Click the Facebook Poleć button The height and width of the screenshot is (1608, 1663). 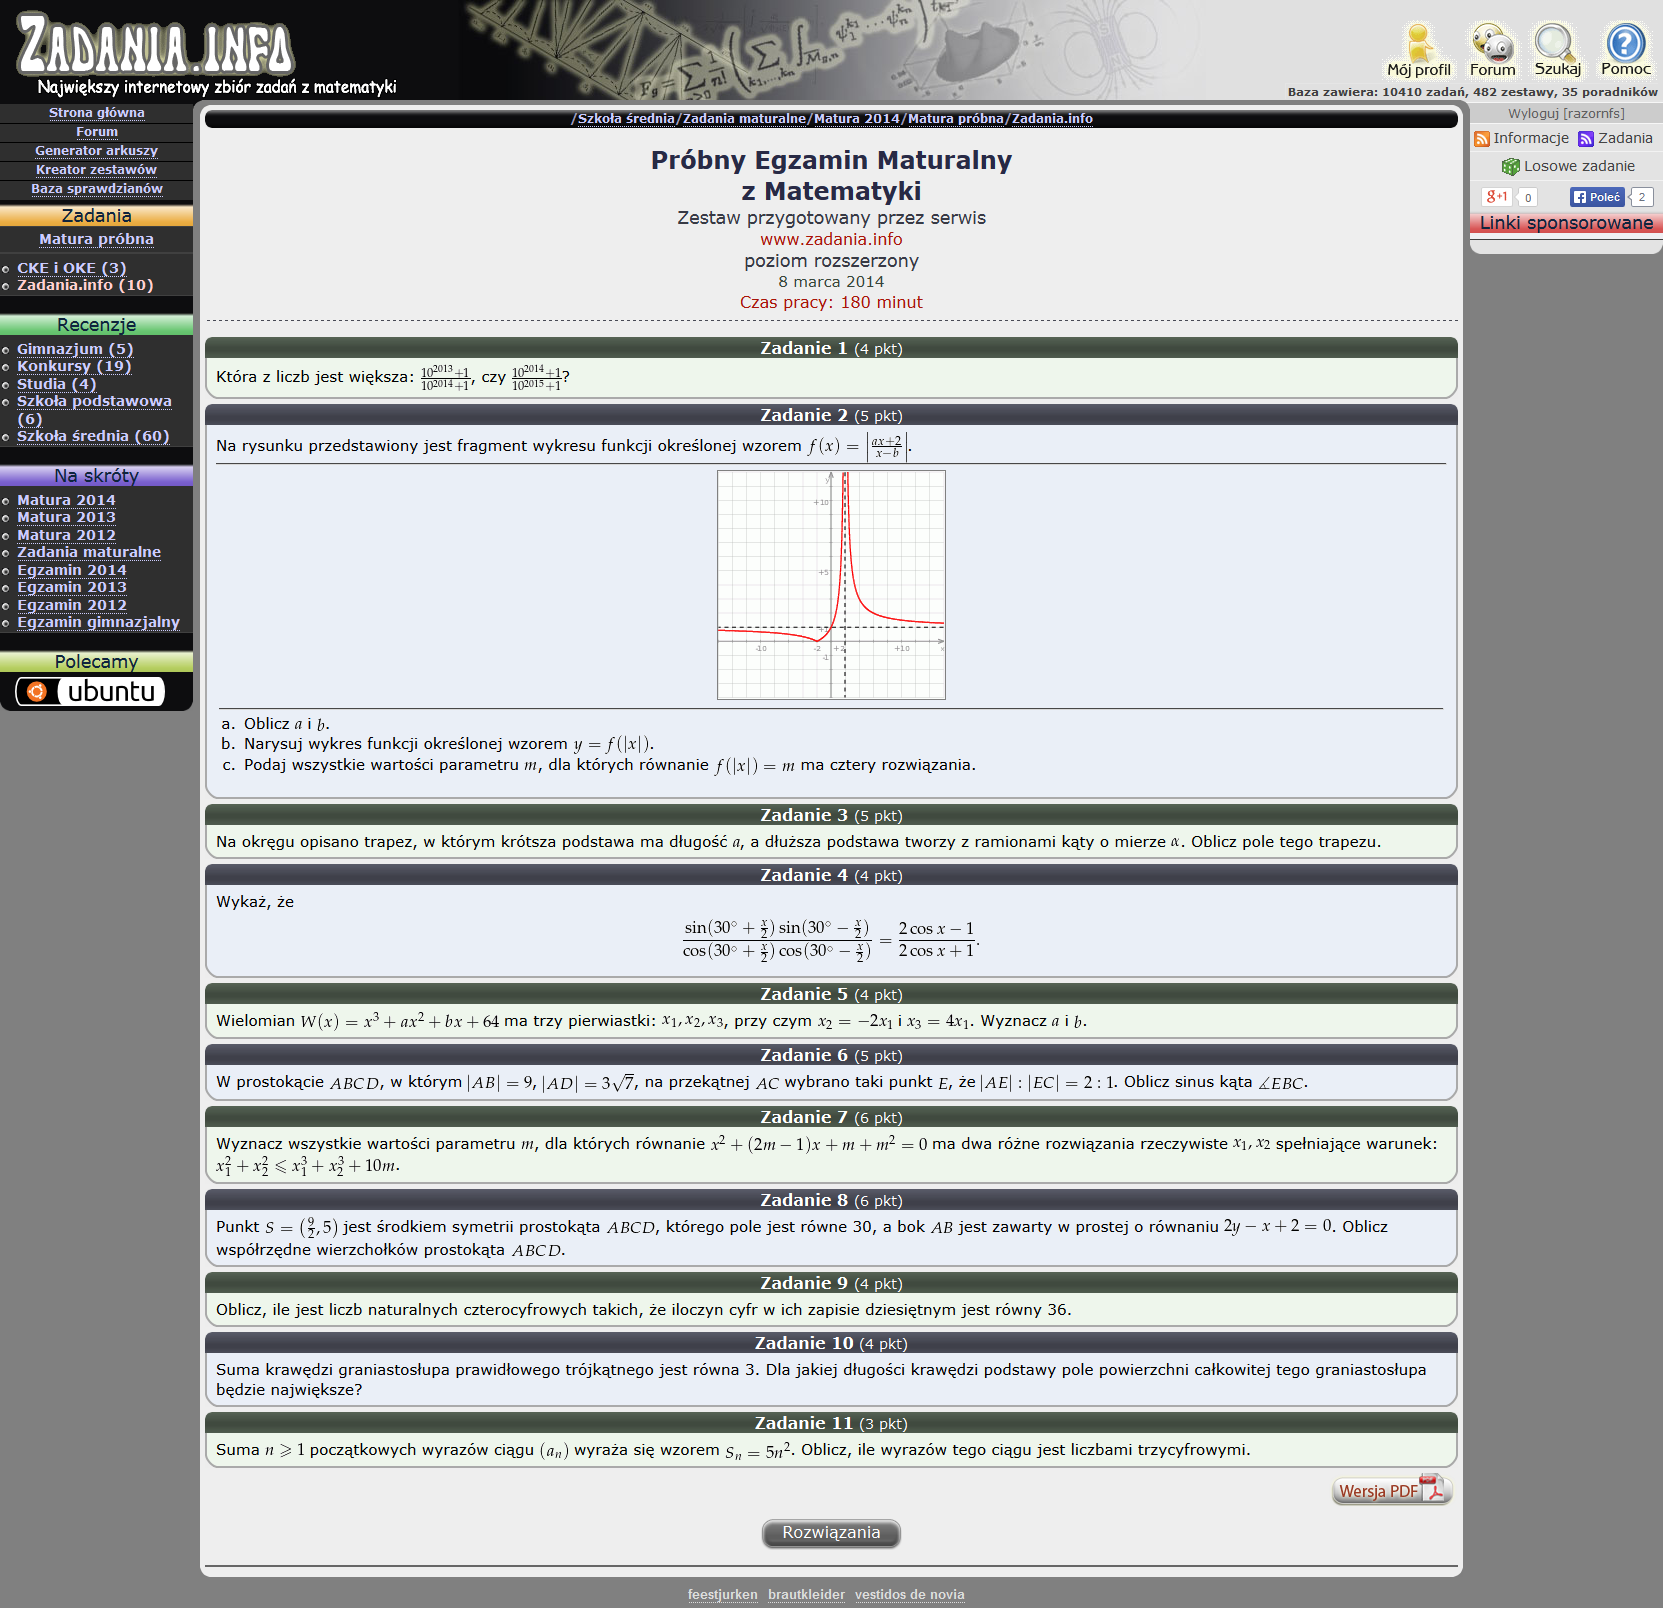pyautogui.click(x=1597, y=197)
